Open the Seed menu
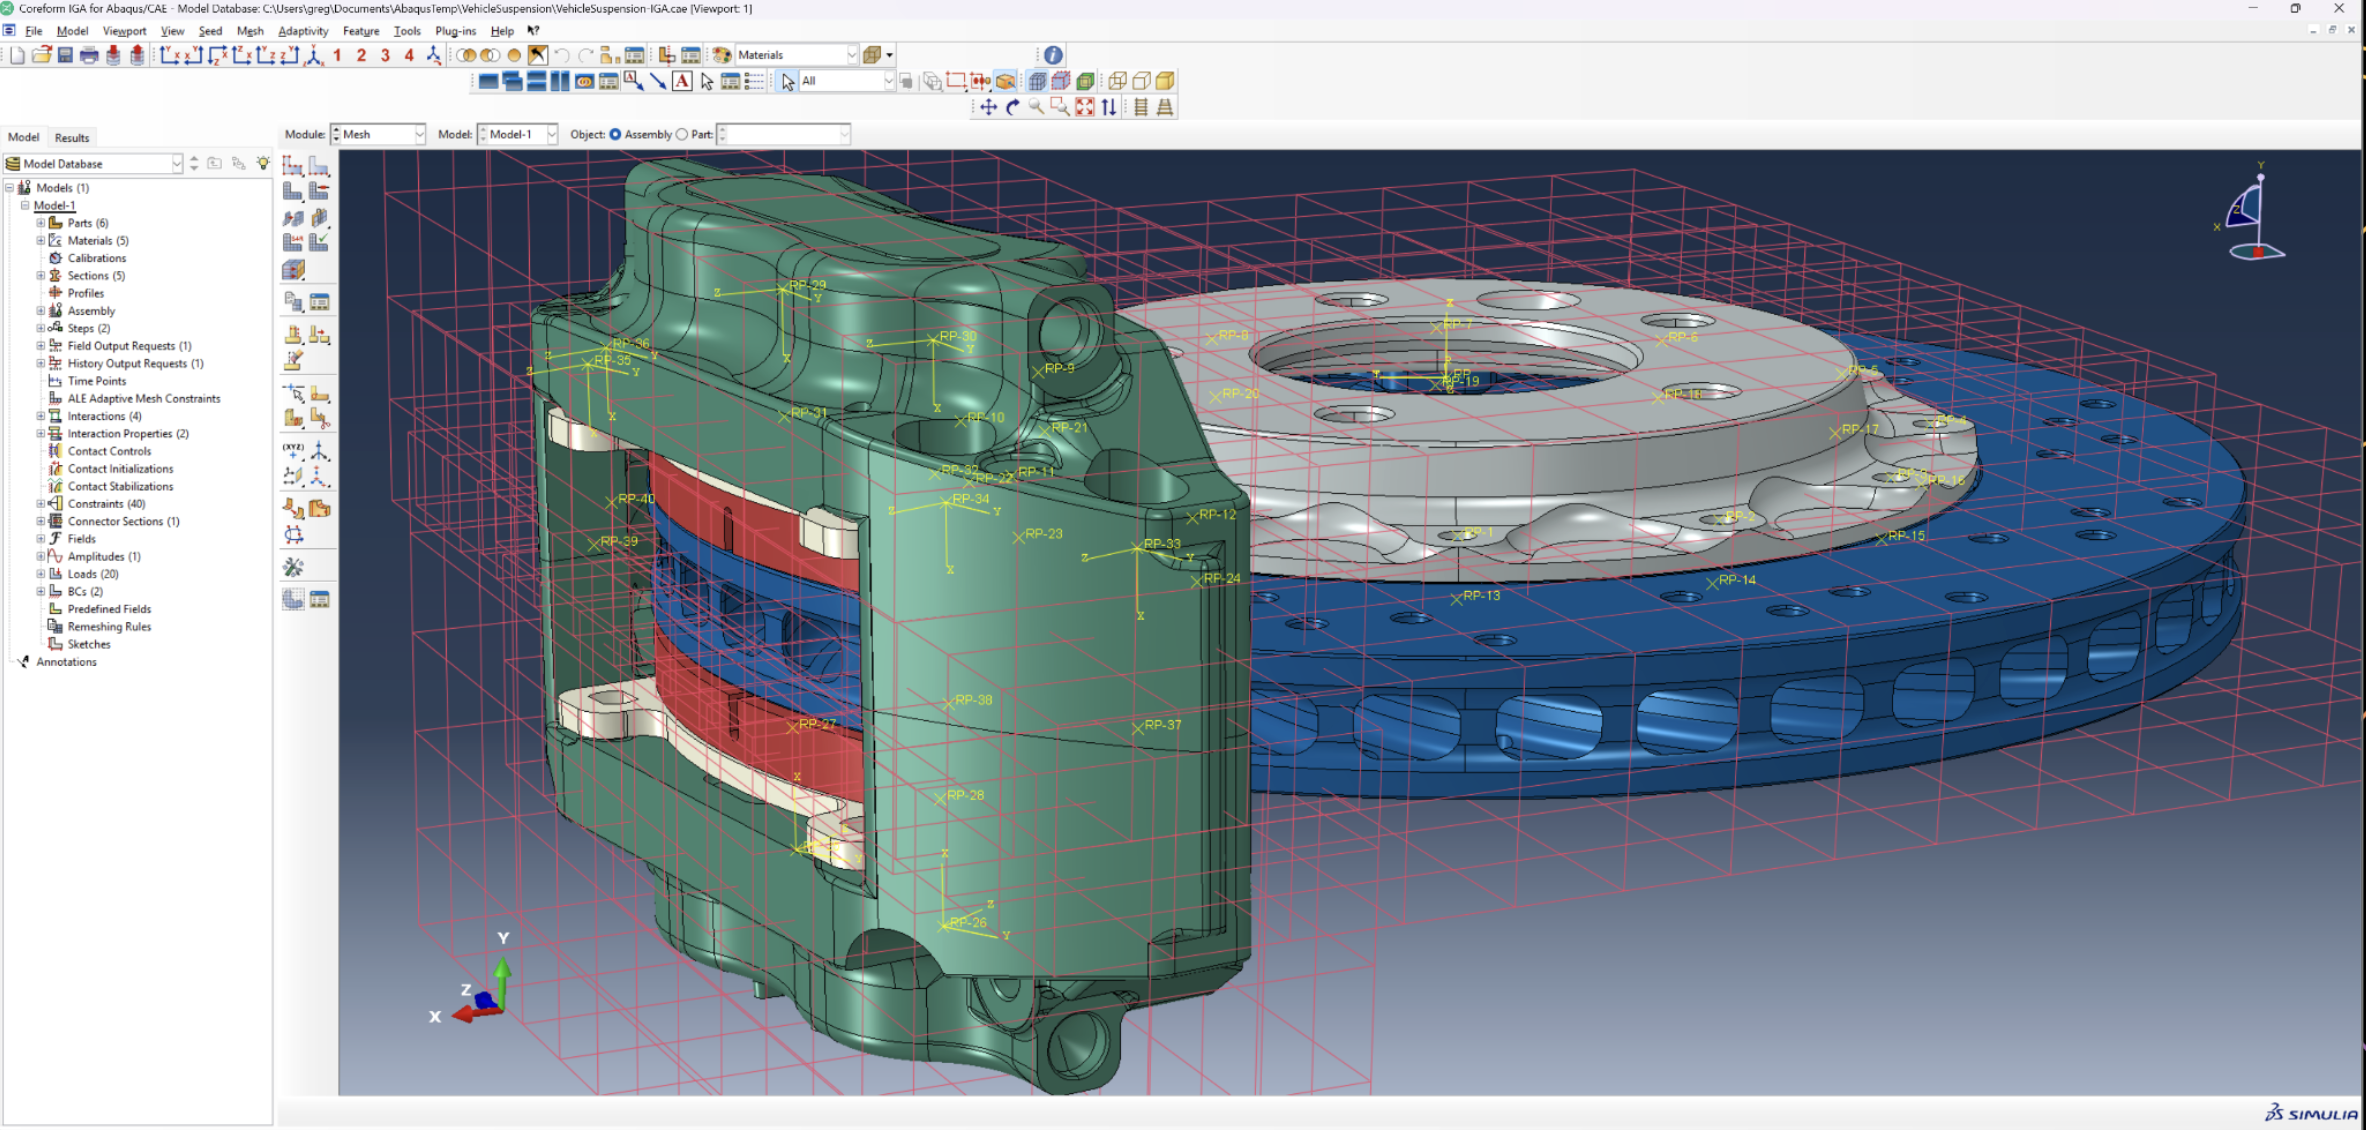Image resolution: width=2366 pixels, height=1130 pixels. (x=210, y=31)
